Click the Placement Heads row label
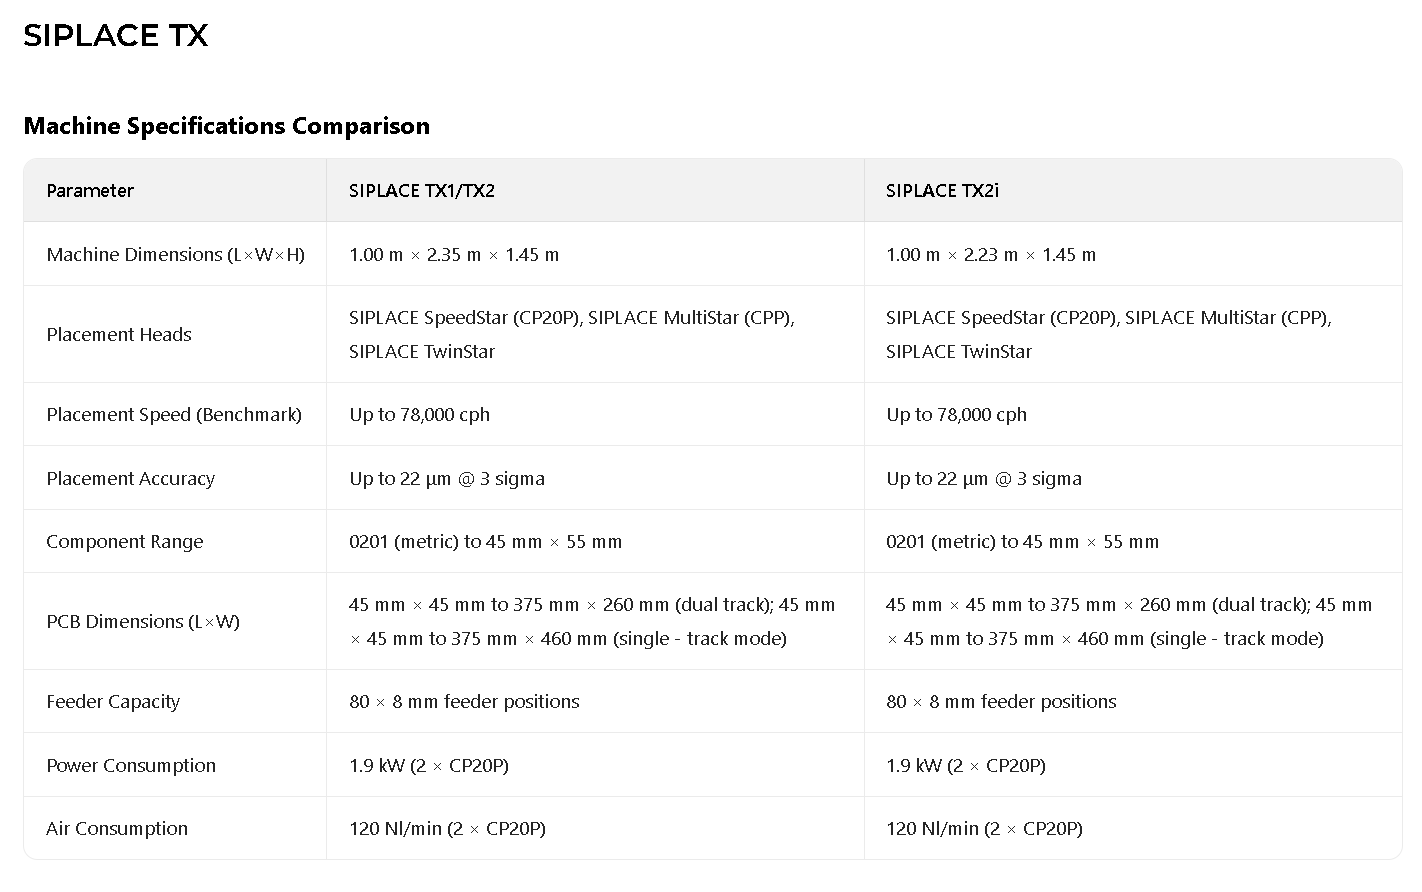The width and height of the screenshot is (1422, 892). tap(119, 335)
